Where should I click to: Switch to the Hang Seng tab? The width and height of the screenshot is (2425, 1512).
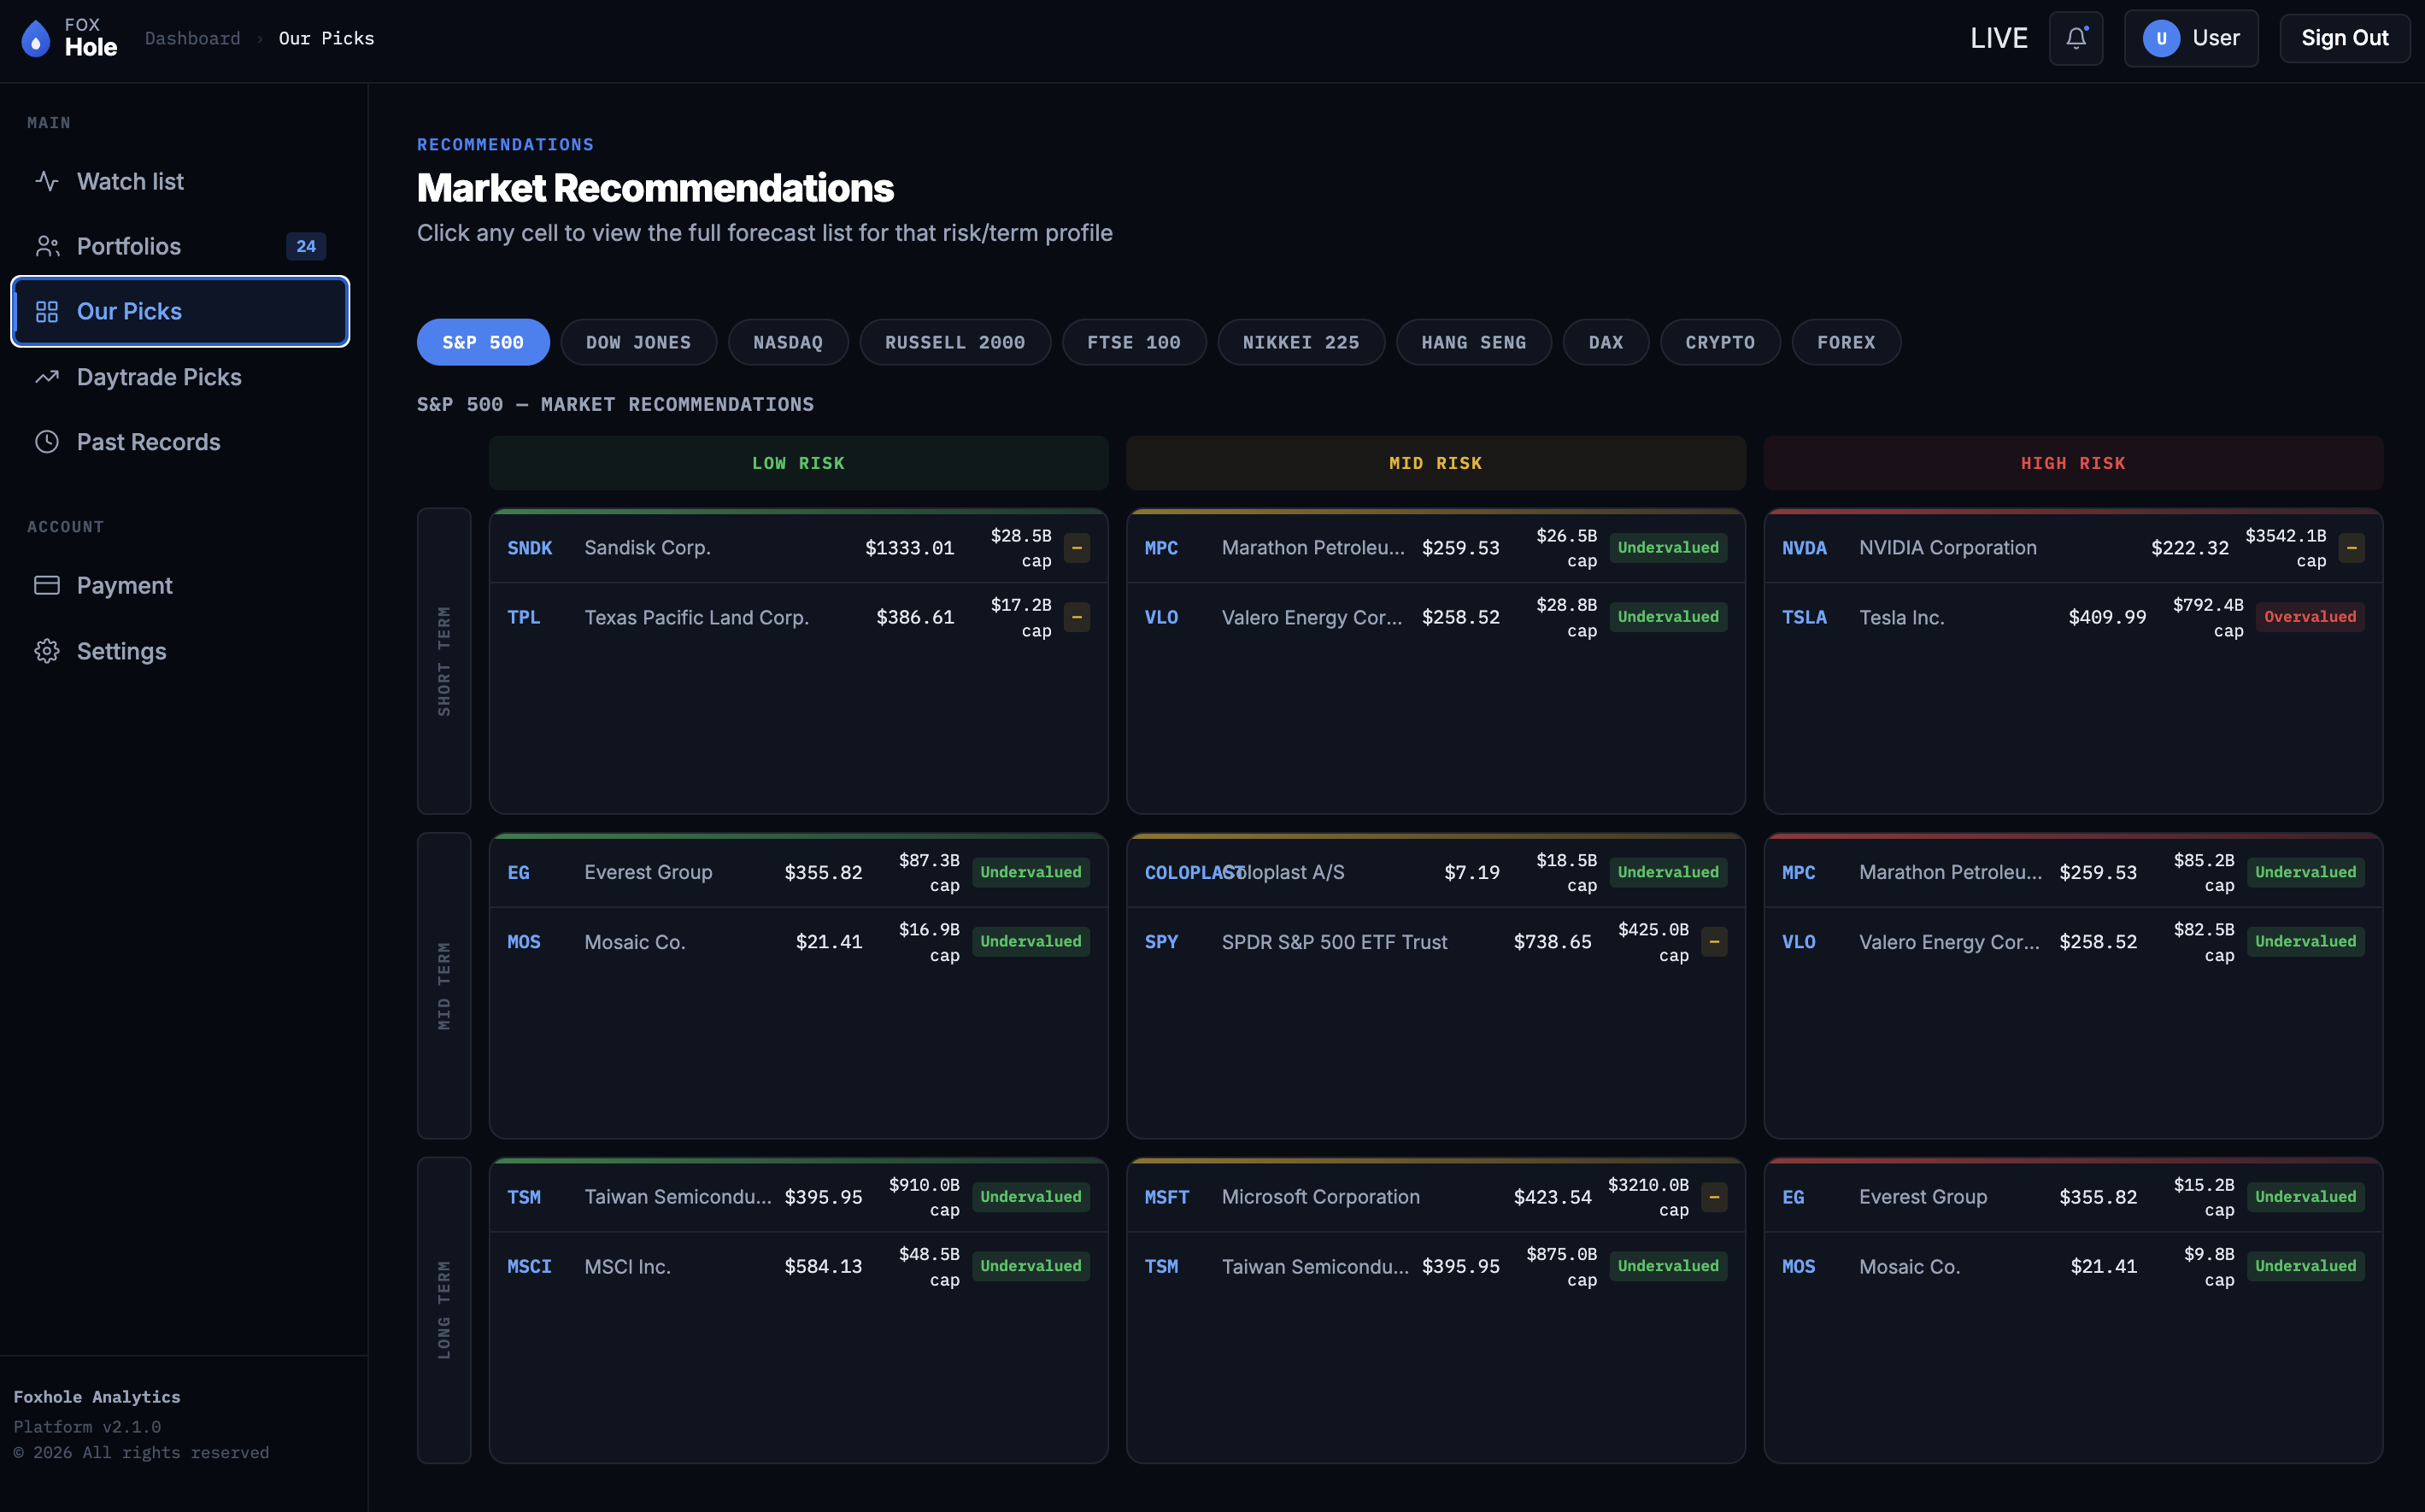pyautogui.click(x=1474, y=342)
